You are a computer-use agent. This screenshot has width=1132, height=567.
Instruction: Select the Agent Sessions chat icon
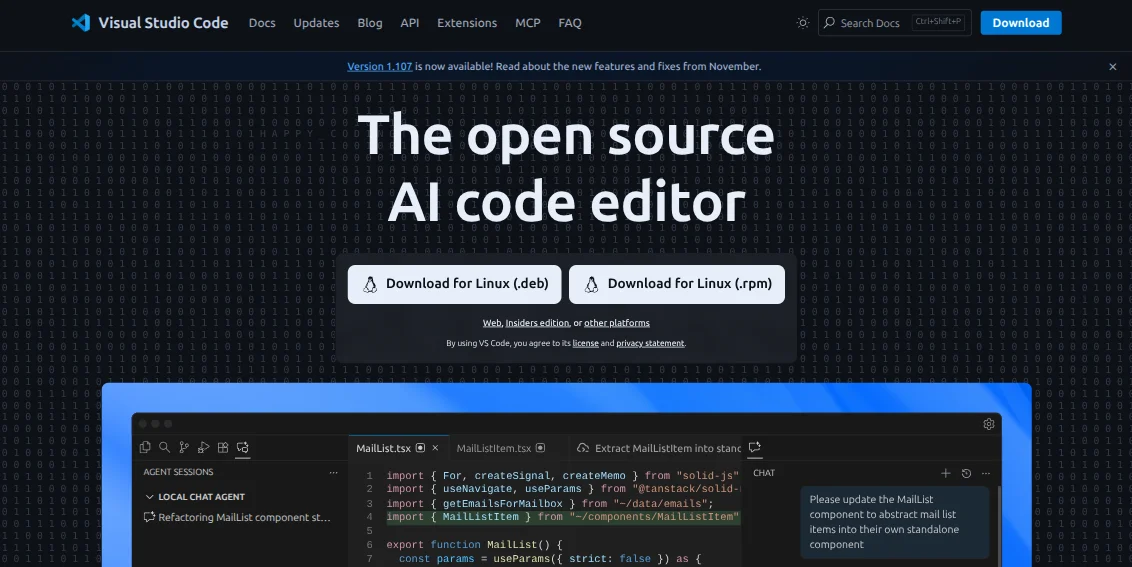[243, 447]
